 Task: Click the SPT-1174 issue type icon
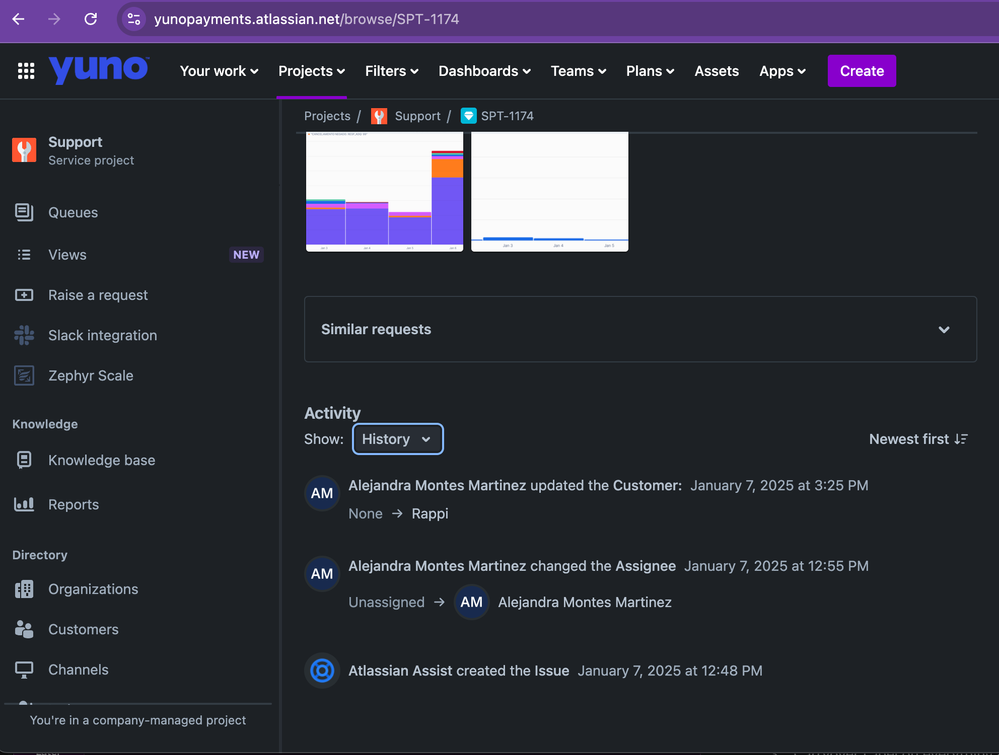tap(468, 116)
